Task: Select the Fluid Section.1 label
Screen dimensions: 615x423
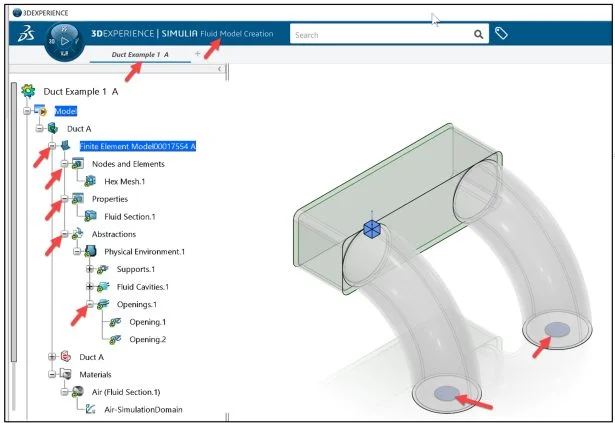Action: pyautogui.click(x=130, y=216)
